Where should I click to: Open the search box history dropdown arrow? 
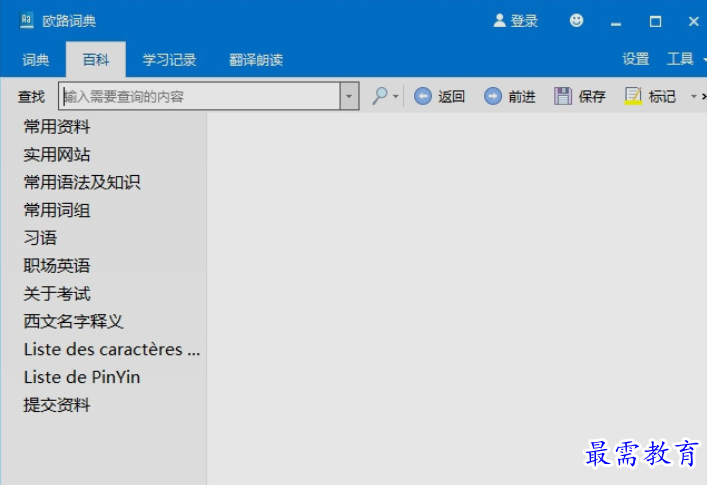point(349,96)
